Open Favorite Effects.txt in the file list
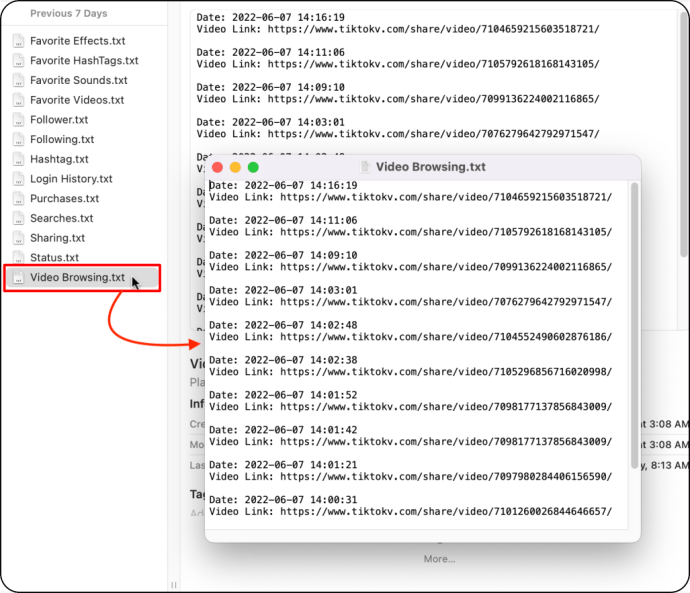Viewport: 690px width, 593px height. coord(77,41)
